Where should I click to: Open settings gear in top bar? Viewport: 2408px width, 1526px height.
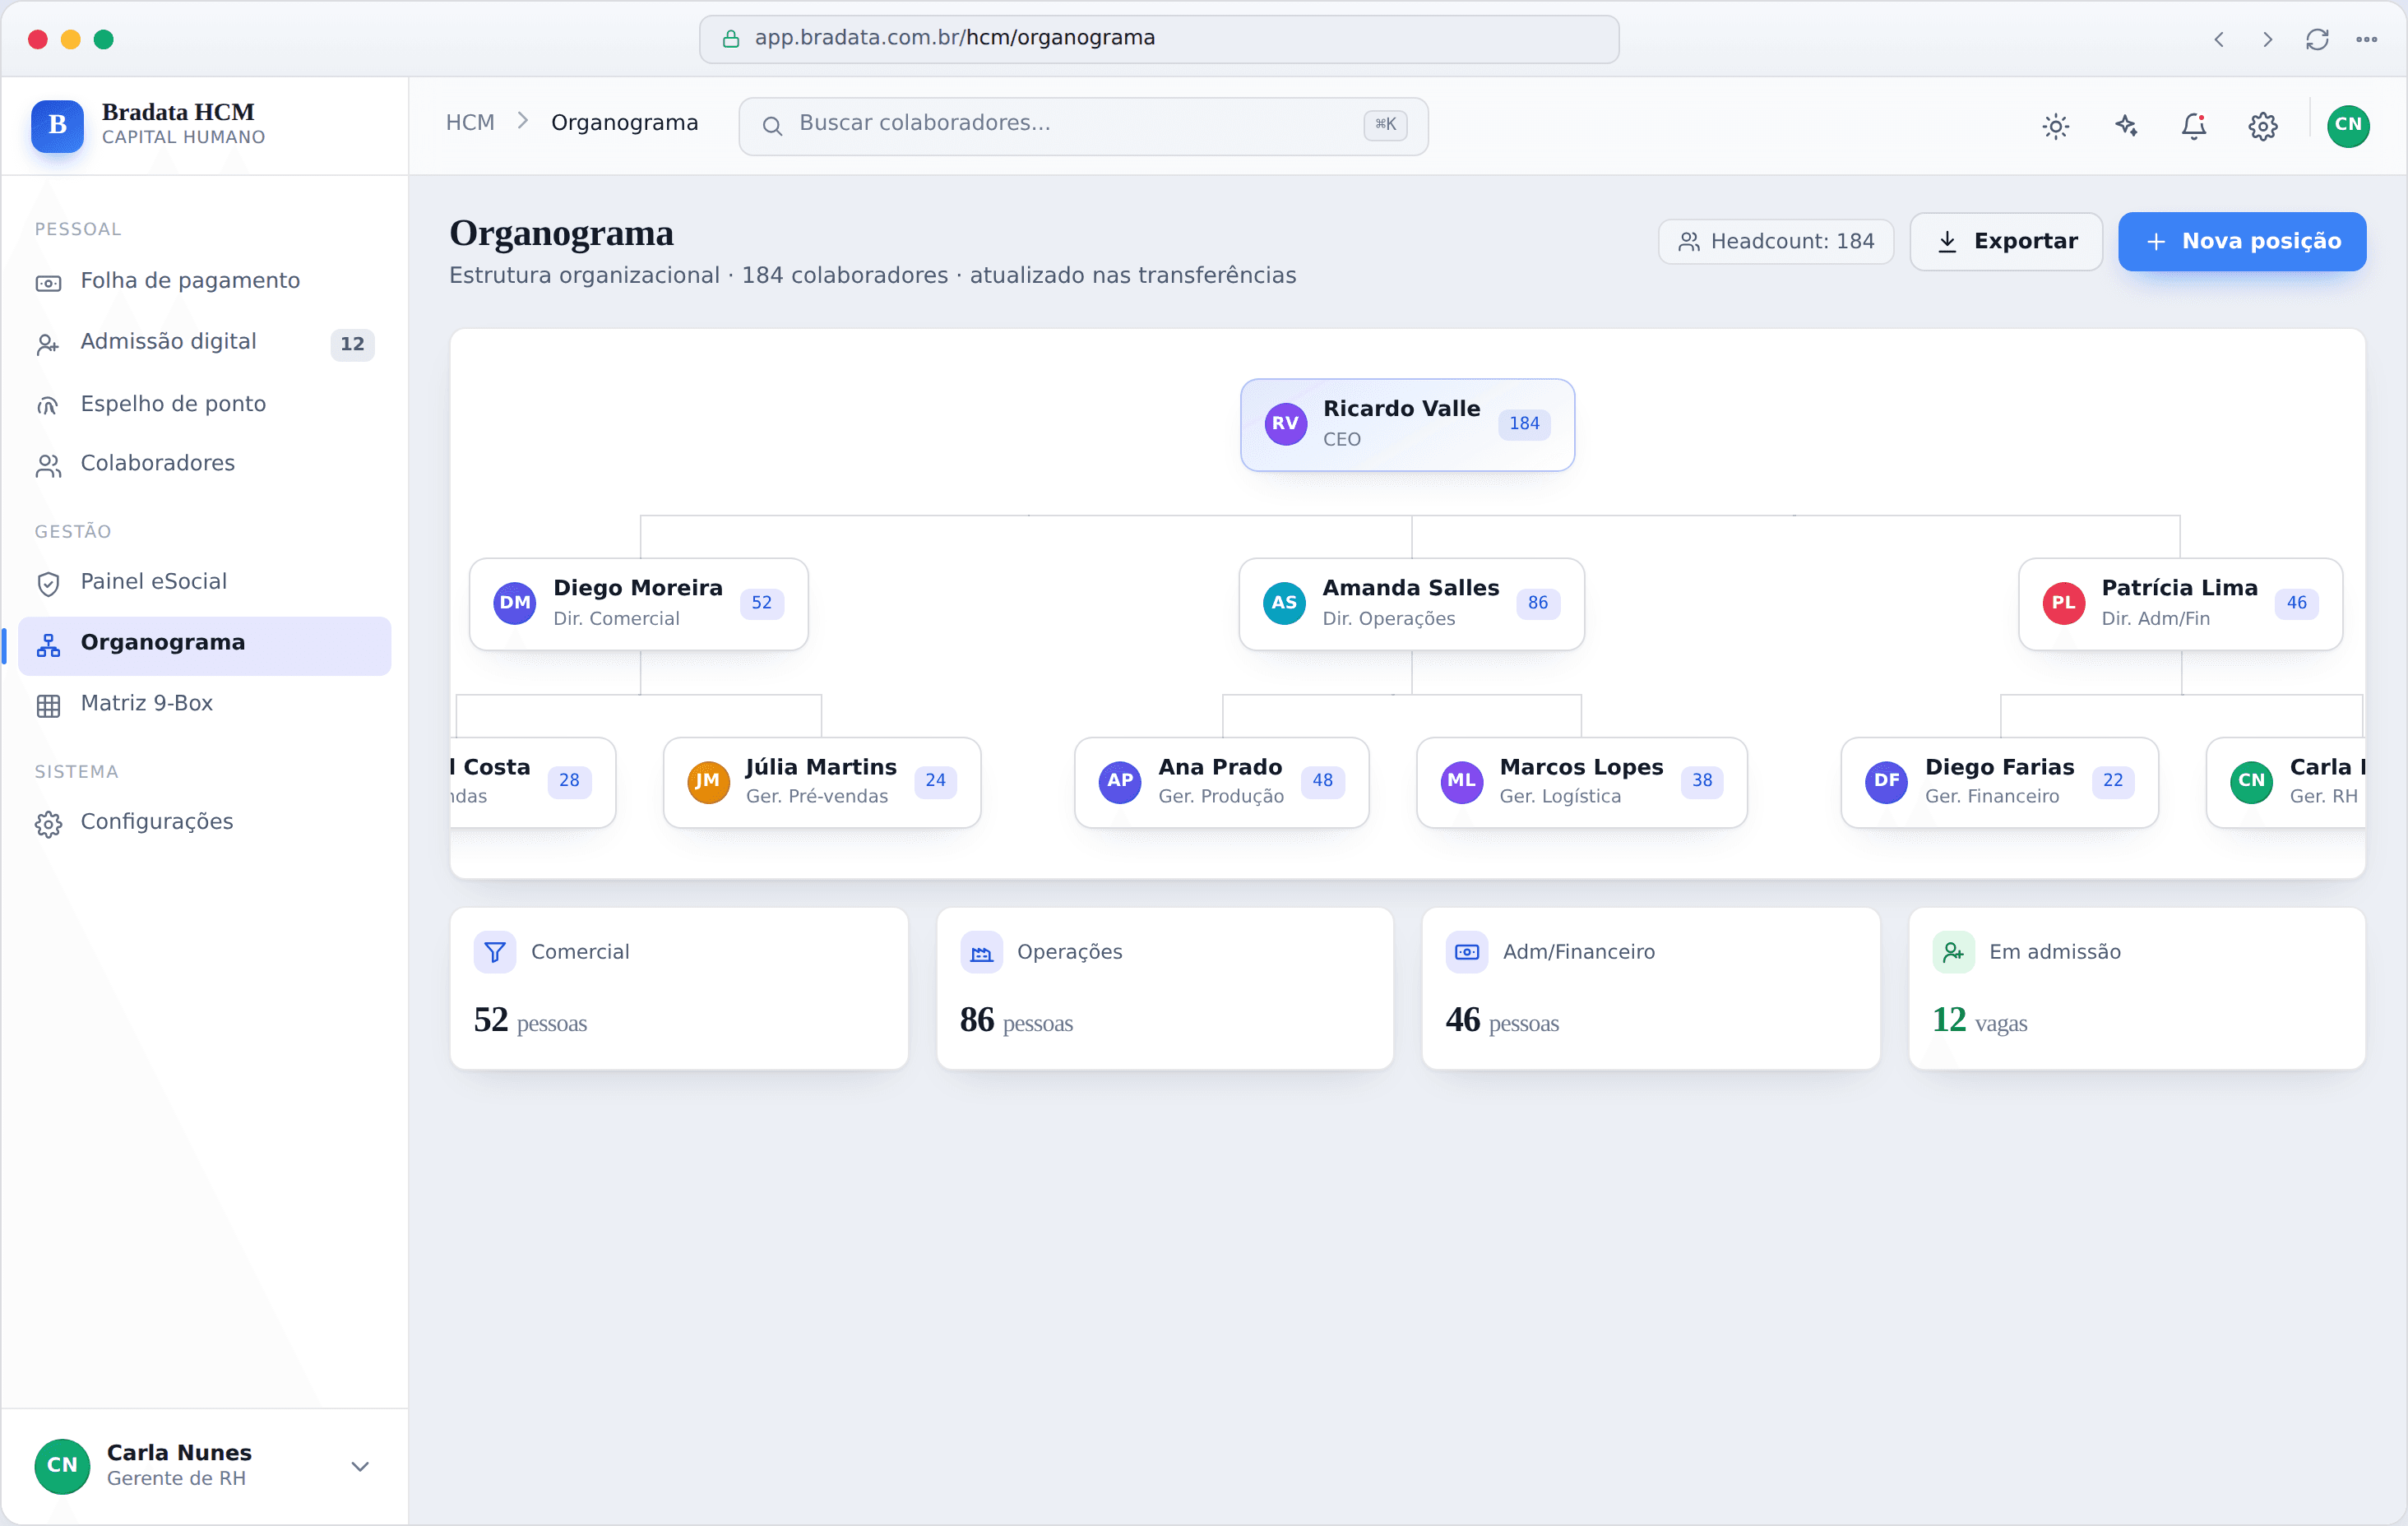pyautogui.click(x=2263, y=126)
